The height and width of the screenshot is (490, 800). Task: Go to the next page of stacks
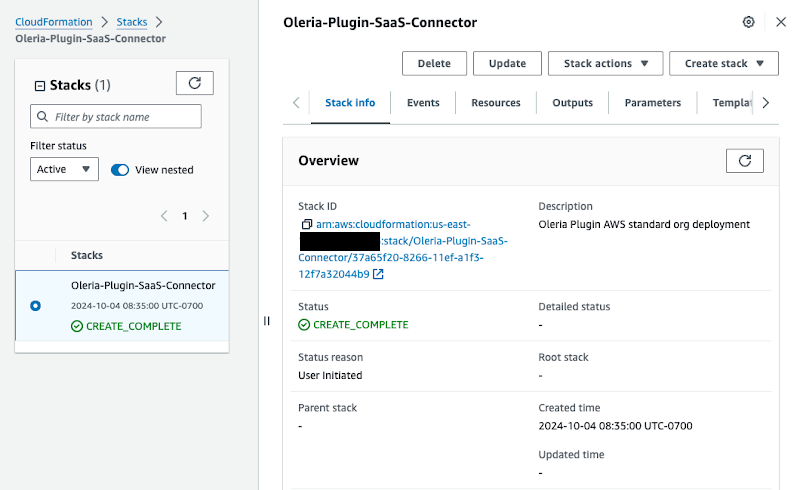point(206,216)
